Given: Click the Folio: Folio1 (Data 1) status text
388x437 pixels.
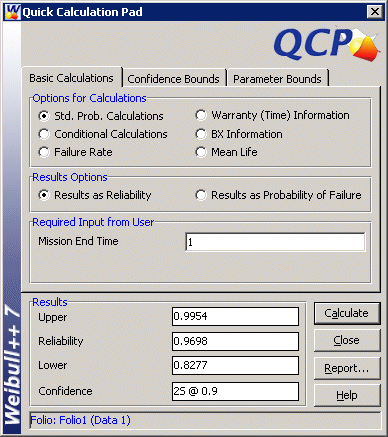Looking at the screenshot, I should coord(80,420).
